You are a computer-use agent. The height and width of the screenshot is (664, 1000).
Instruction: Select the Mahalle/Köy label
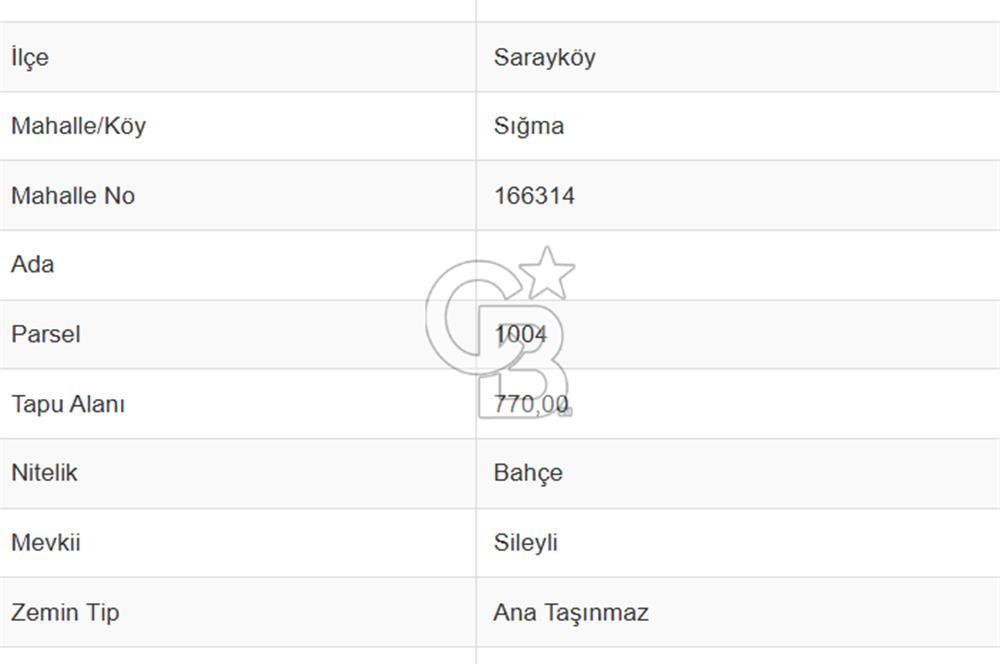(x=78, y=126)
